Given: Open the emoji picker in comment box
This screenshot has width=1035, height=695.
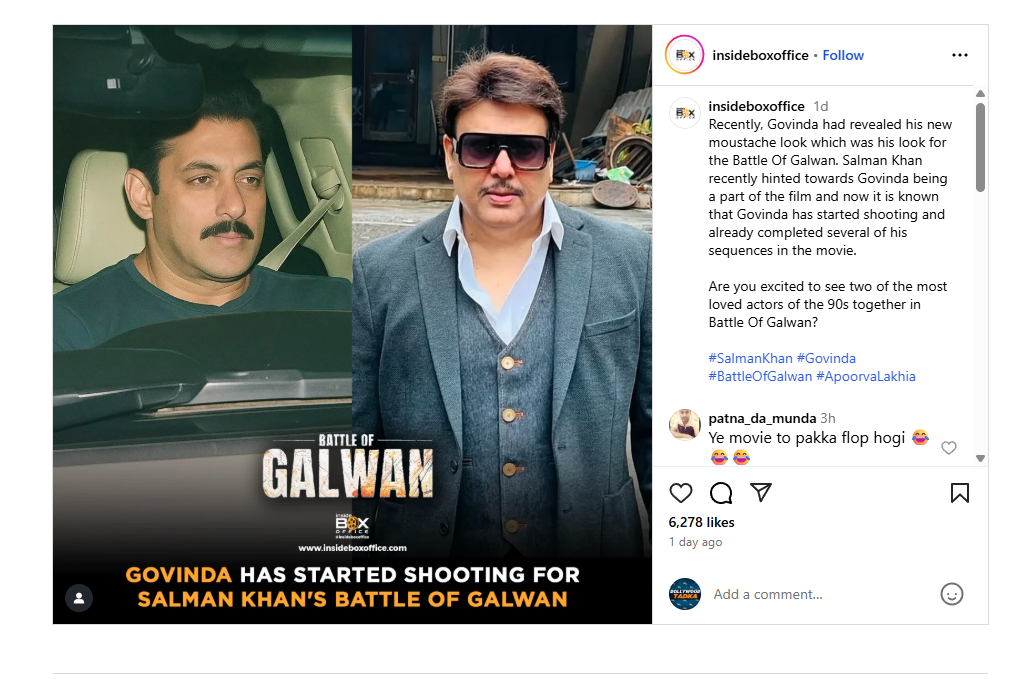Looking at the screenshot, I should (x=952, y=594).
